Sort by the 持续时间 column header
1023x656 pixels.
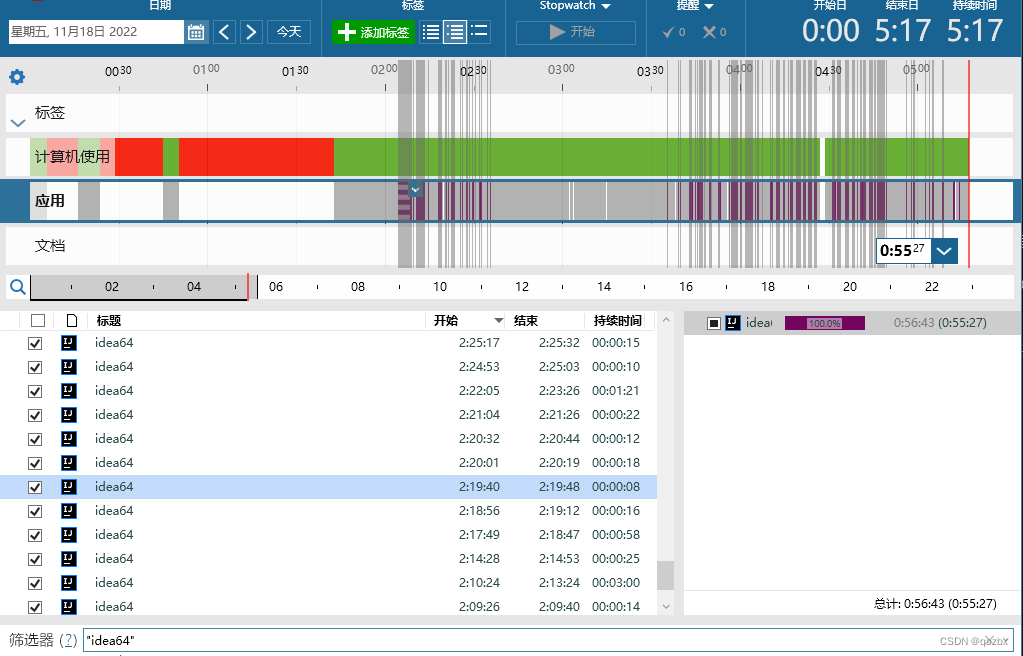click(617, 320)
